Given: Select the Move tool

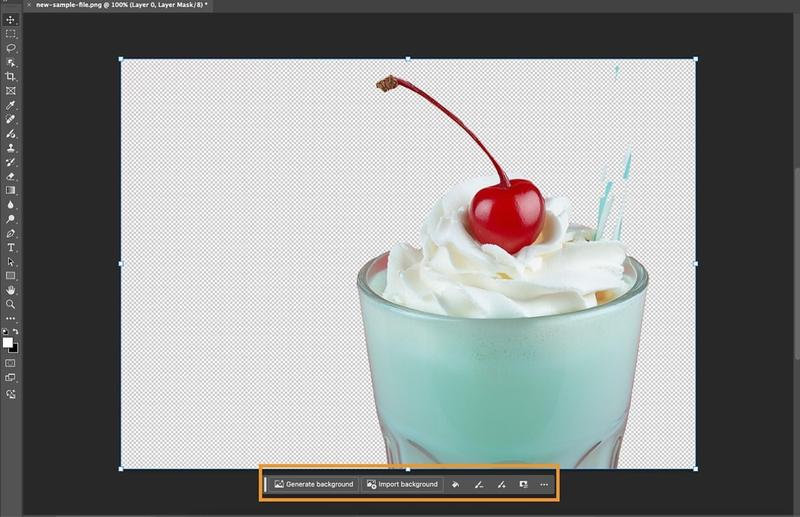Looking at the screenshot, I should (10, 20).
